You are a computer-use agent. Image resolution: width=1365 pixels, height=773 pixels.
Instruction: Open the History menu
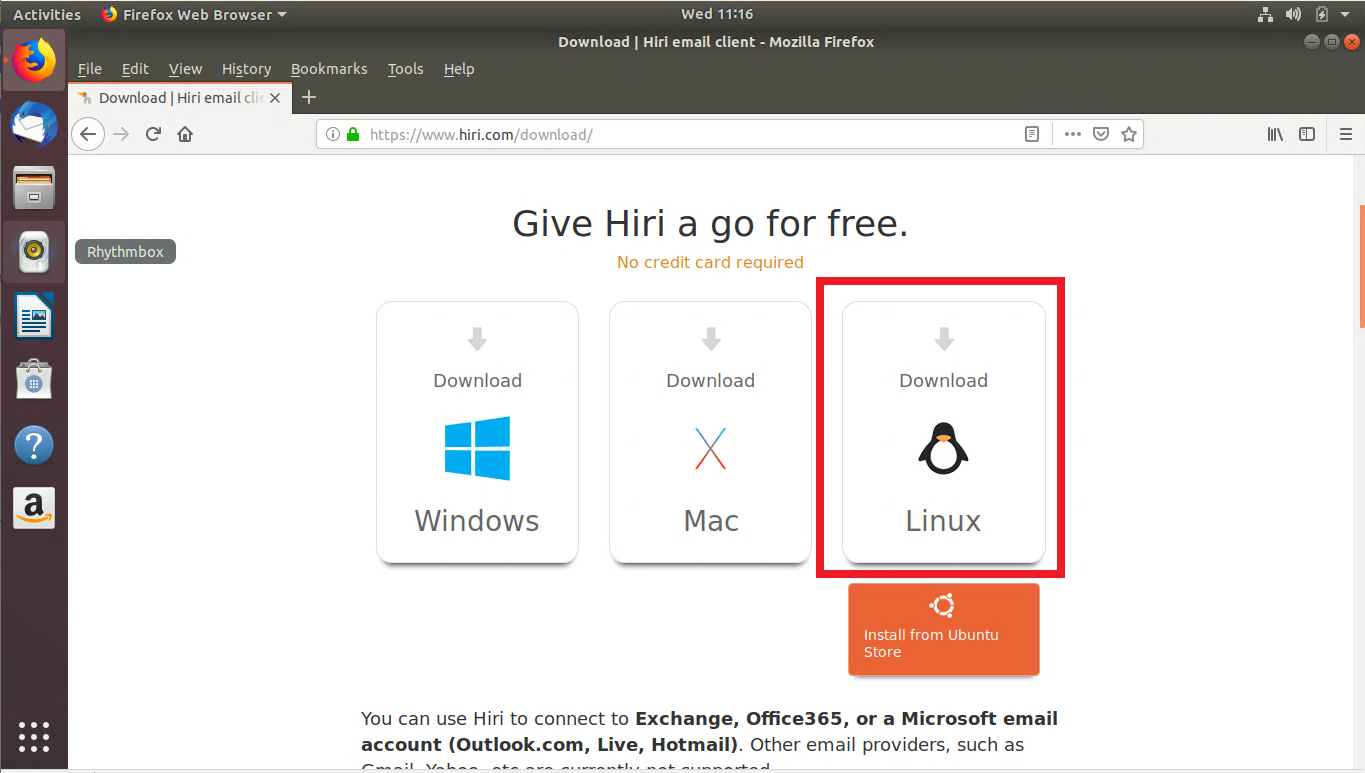pos(246,69)
